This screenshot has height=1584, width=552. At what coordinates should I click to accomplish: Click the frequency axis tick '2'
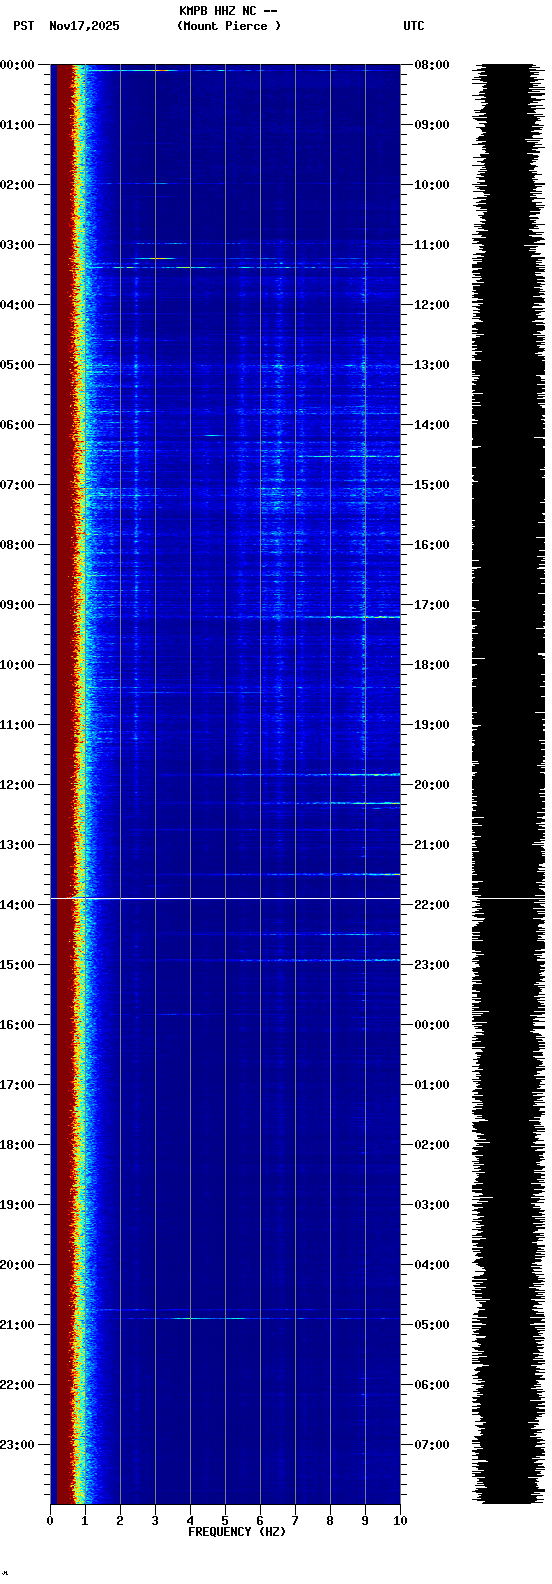pos(120,1521)
